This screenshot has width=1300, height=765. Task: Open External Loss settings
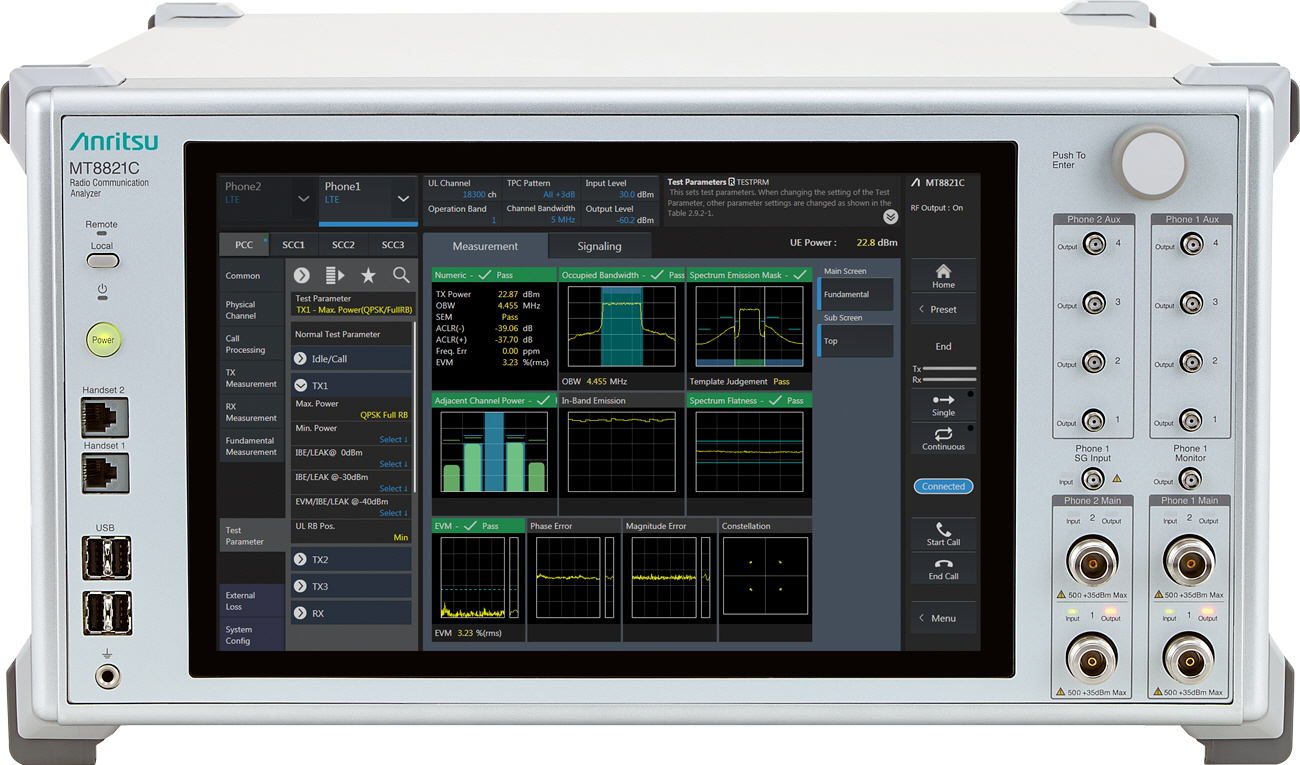click(x=252, y=601)
